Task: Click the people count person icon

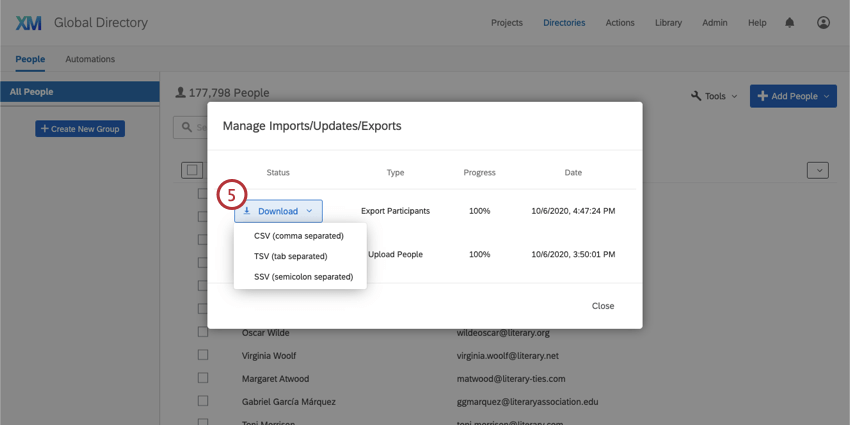Action: click(180, 93)
